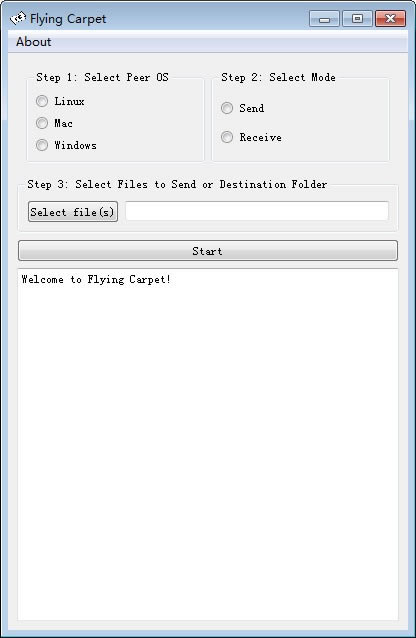Focus the file path text field
Viewport: 416px width, 638px height.
click(257, 211)
